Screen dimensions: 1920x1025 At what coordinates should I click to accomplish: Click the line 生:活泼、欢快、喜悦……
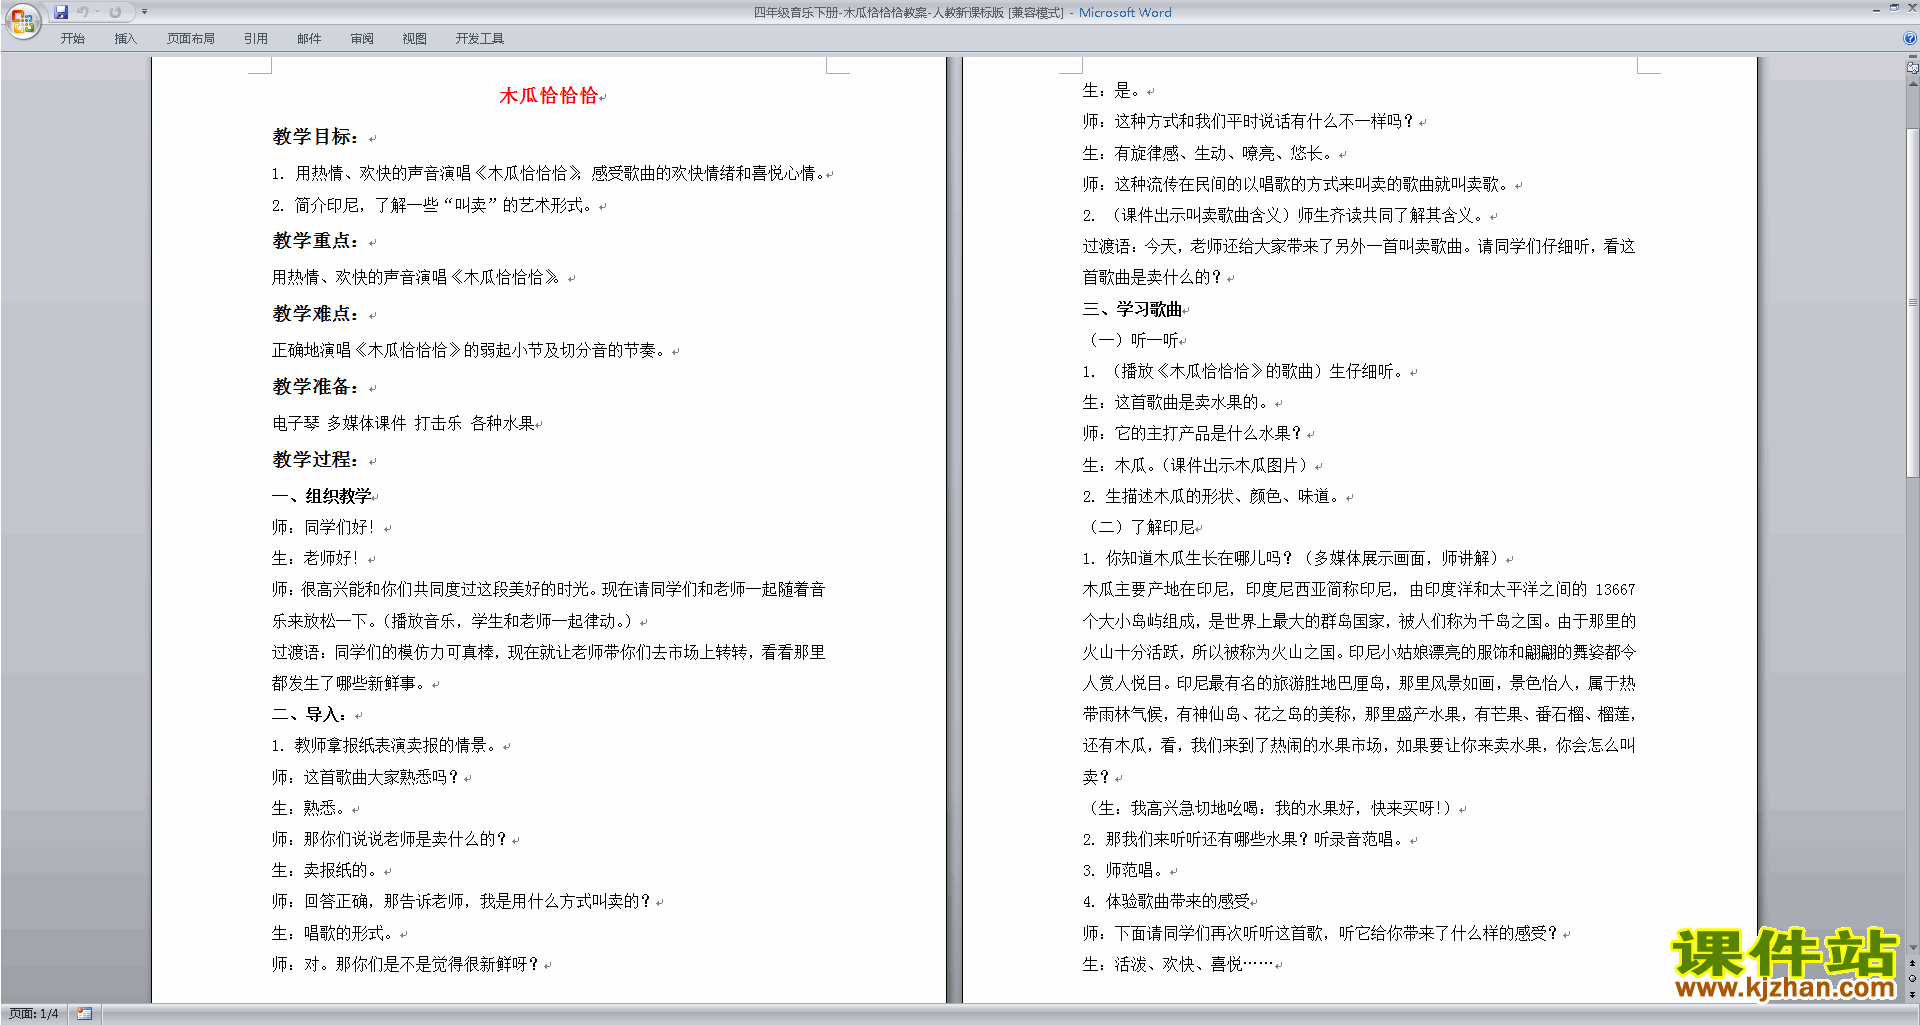point(1178,964)
